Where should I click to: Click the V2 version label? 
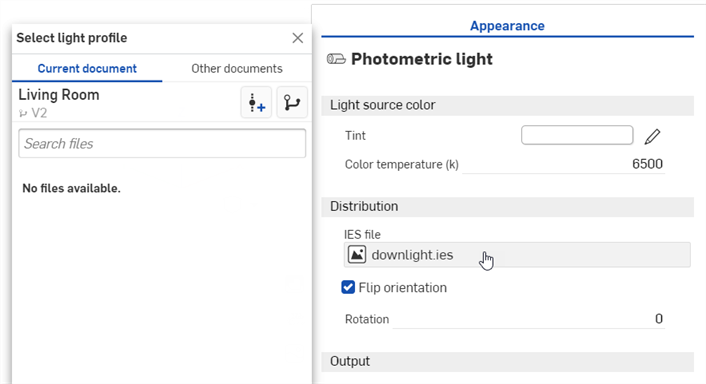[x=39, y=113]
